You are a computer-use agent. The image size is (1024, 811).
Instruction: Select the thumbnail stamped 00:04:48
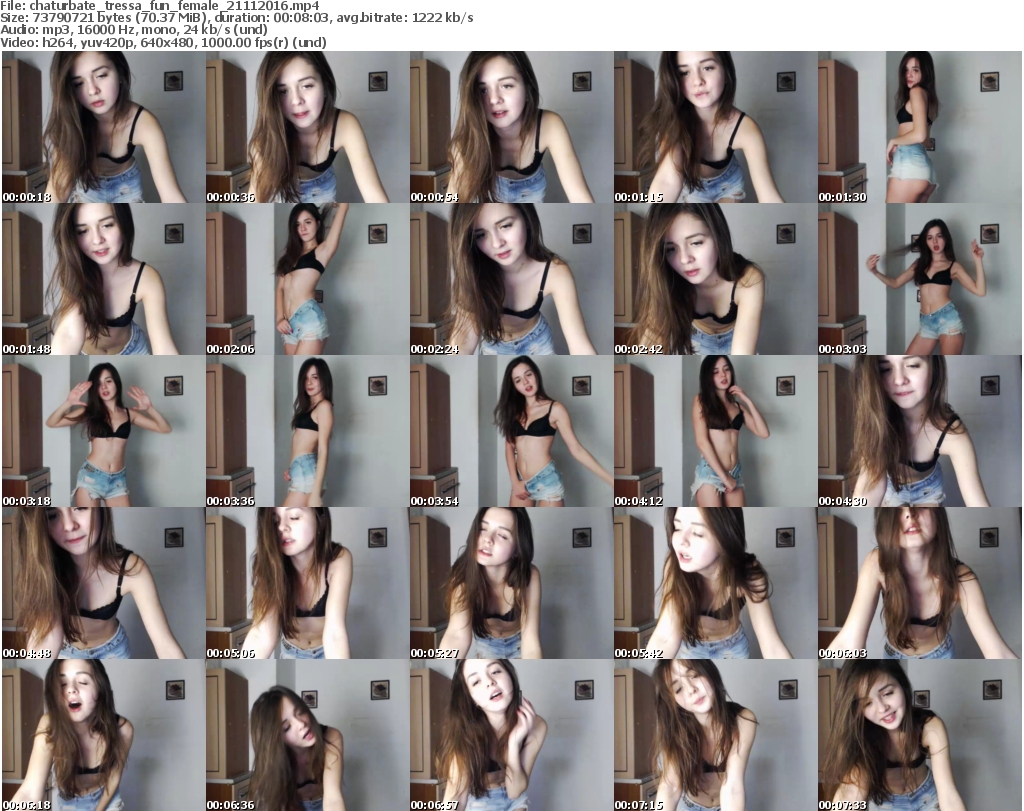click(103, 583)
